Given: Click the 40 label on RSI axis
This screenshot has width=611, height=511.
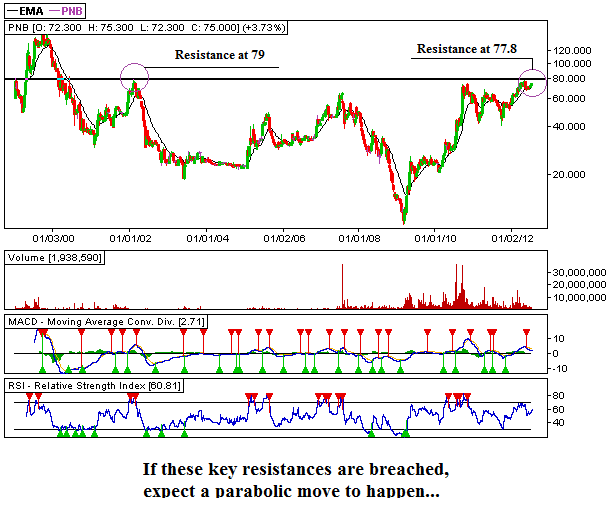Looking at the screenshot, I should click(x=558, y=423).
